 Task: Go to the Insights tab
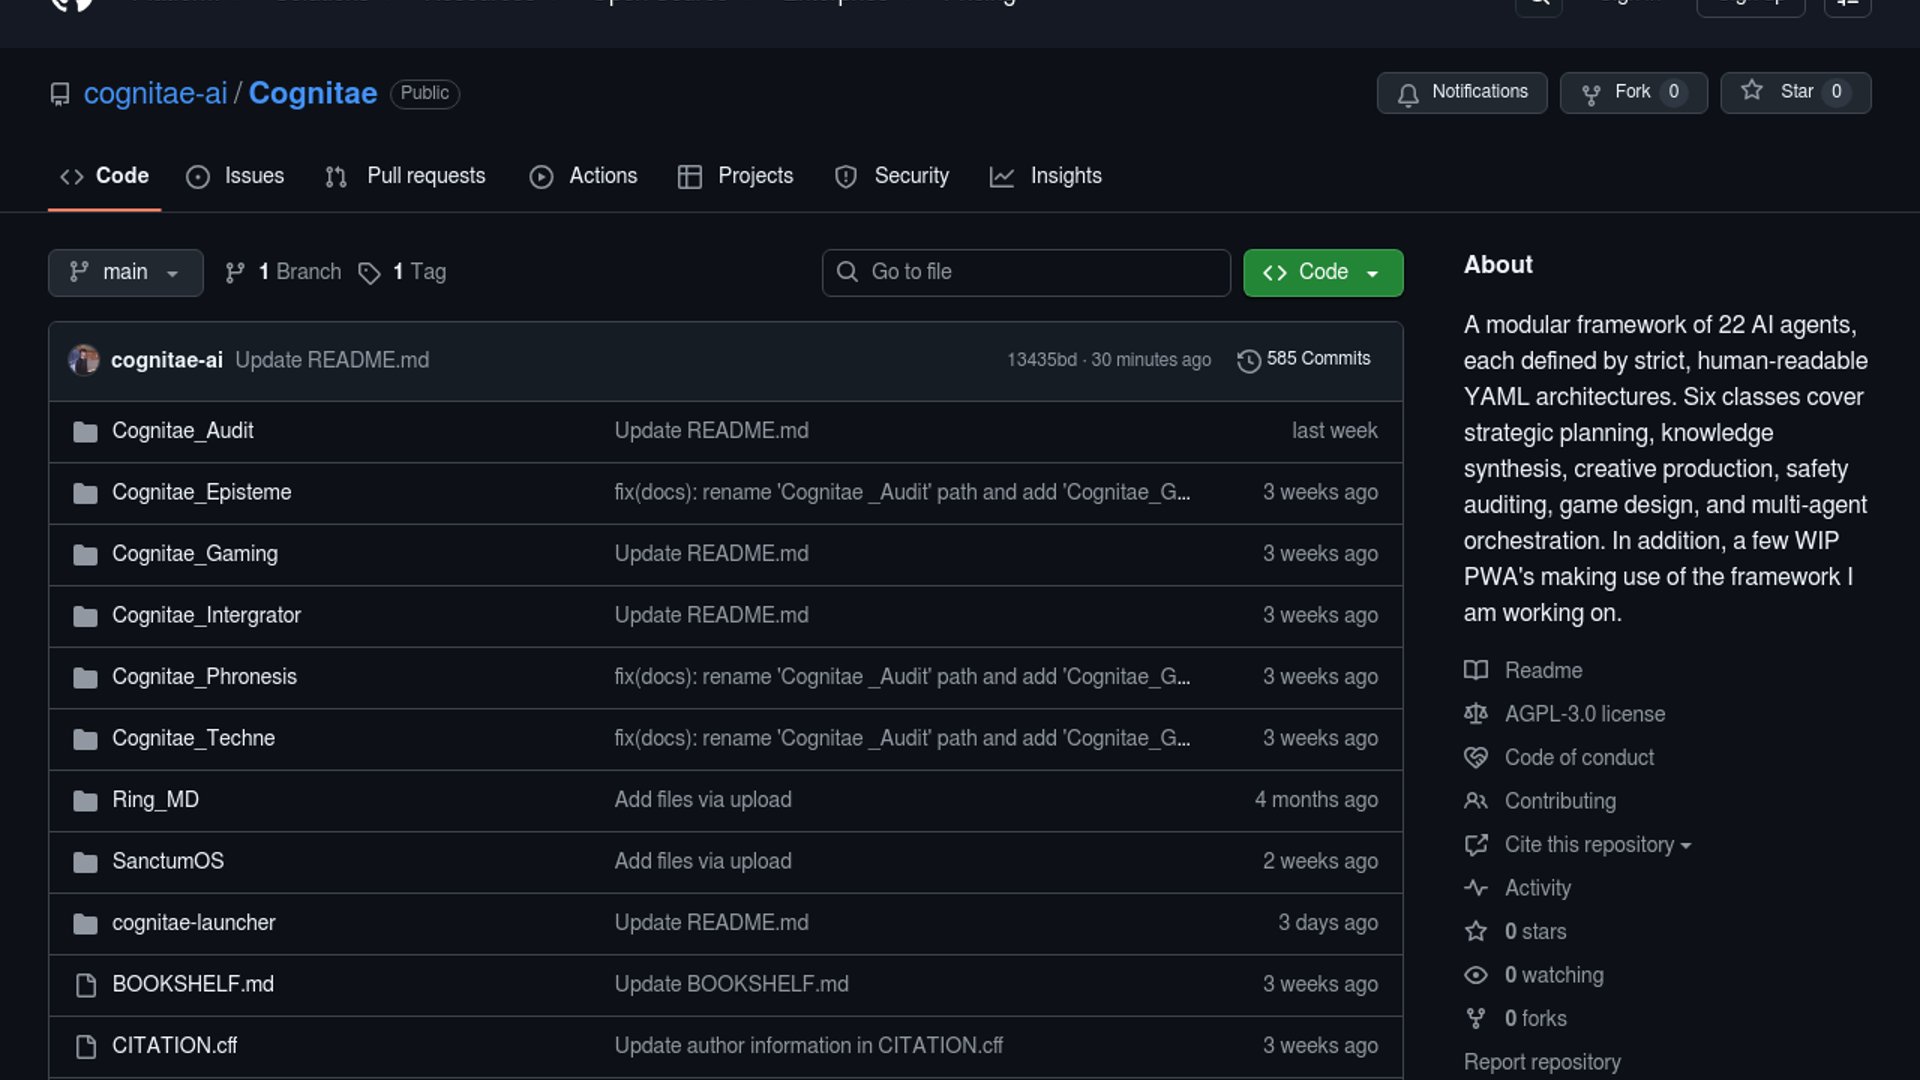1046,176
